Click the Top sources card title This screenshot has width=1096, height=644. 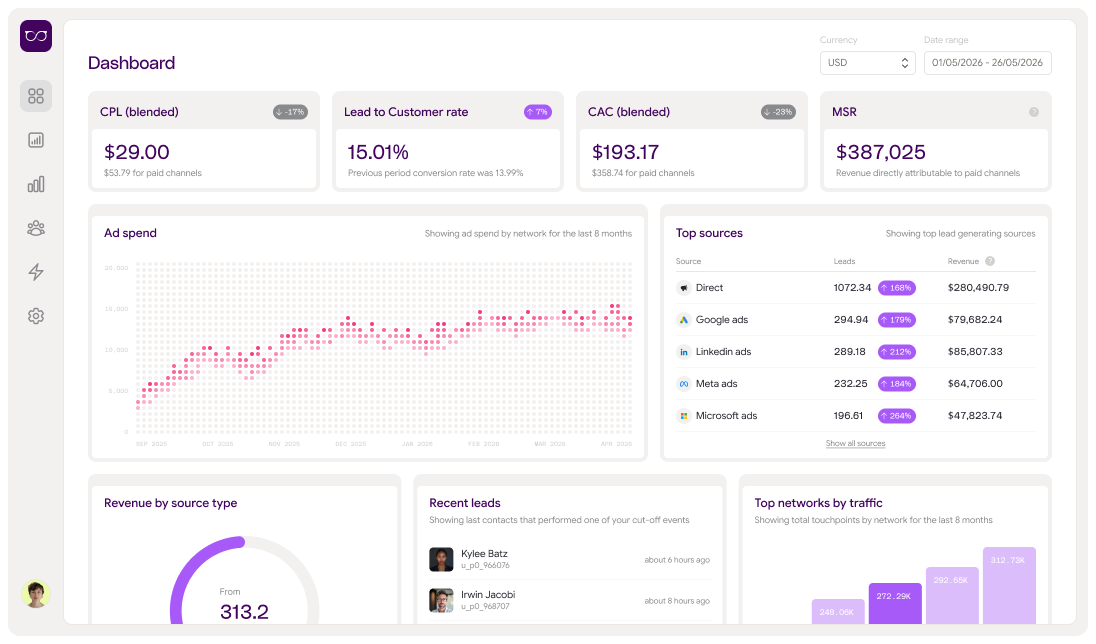click(x=709, y=233)
